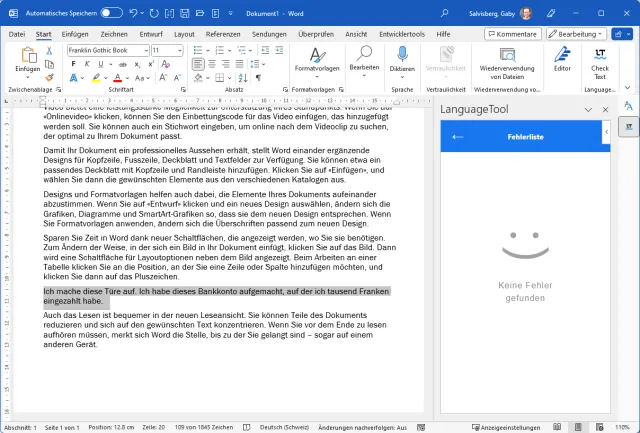640x433 pixels.
Task: Go back using LanguageTool arrow
Action: pos(458,135)
